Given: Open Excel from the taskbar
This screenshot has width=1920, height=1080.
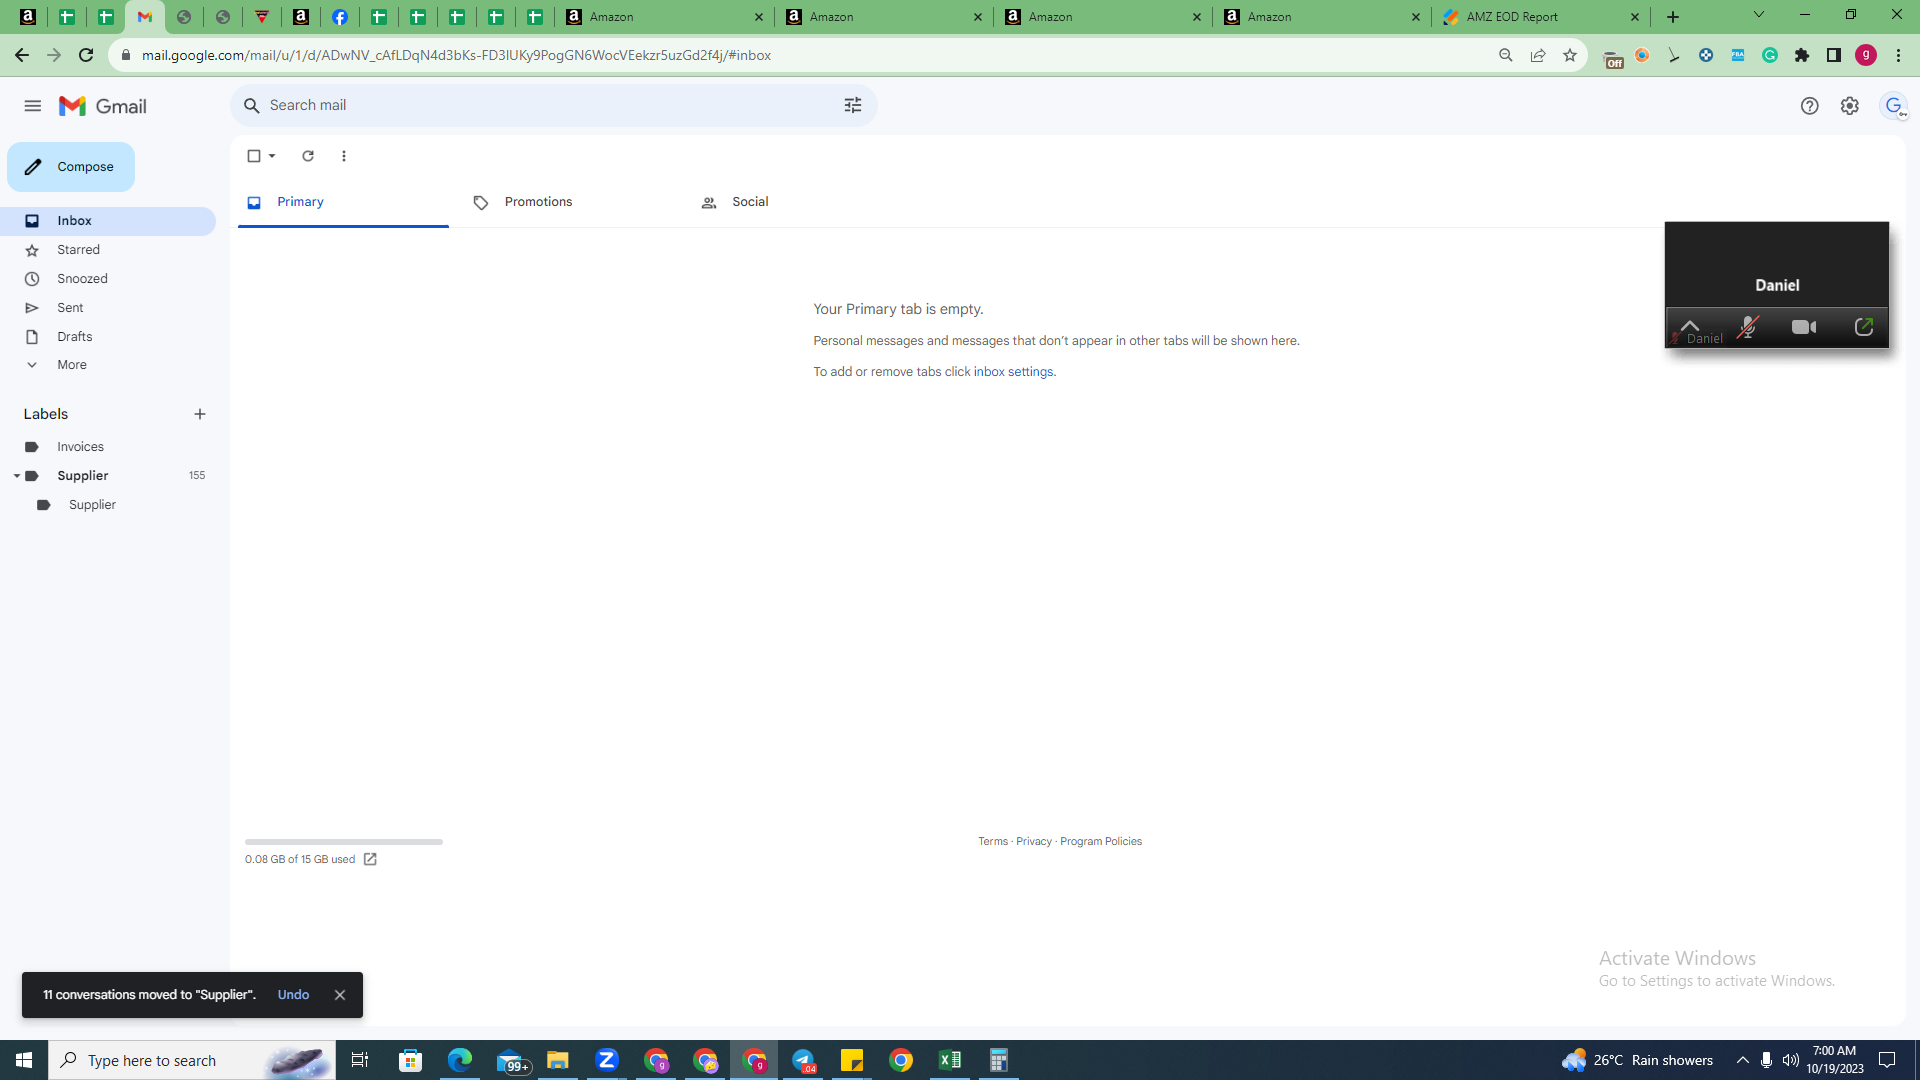Looking at the screenshot, I should 950,1060.
